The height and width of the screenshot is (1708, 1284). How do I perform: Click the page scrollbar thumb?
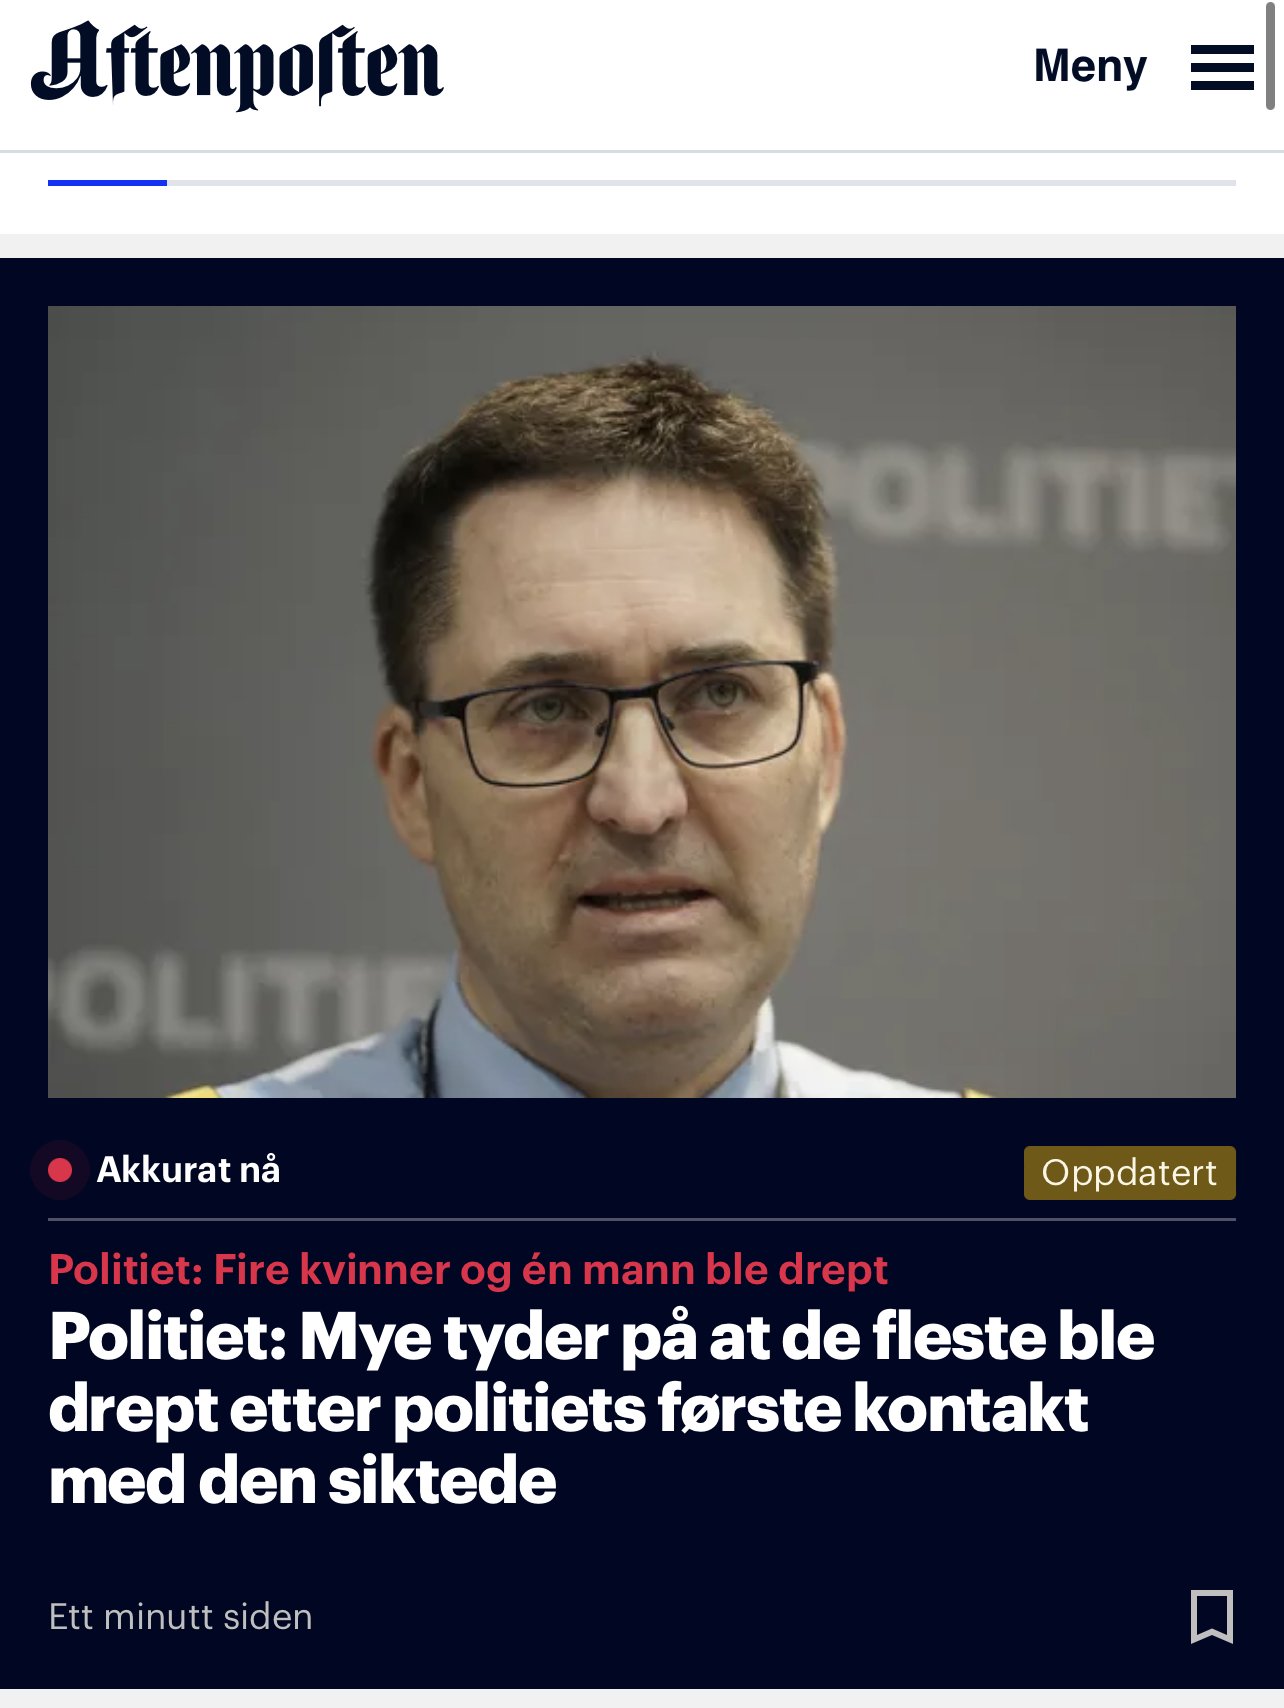(1271, 55)
